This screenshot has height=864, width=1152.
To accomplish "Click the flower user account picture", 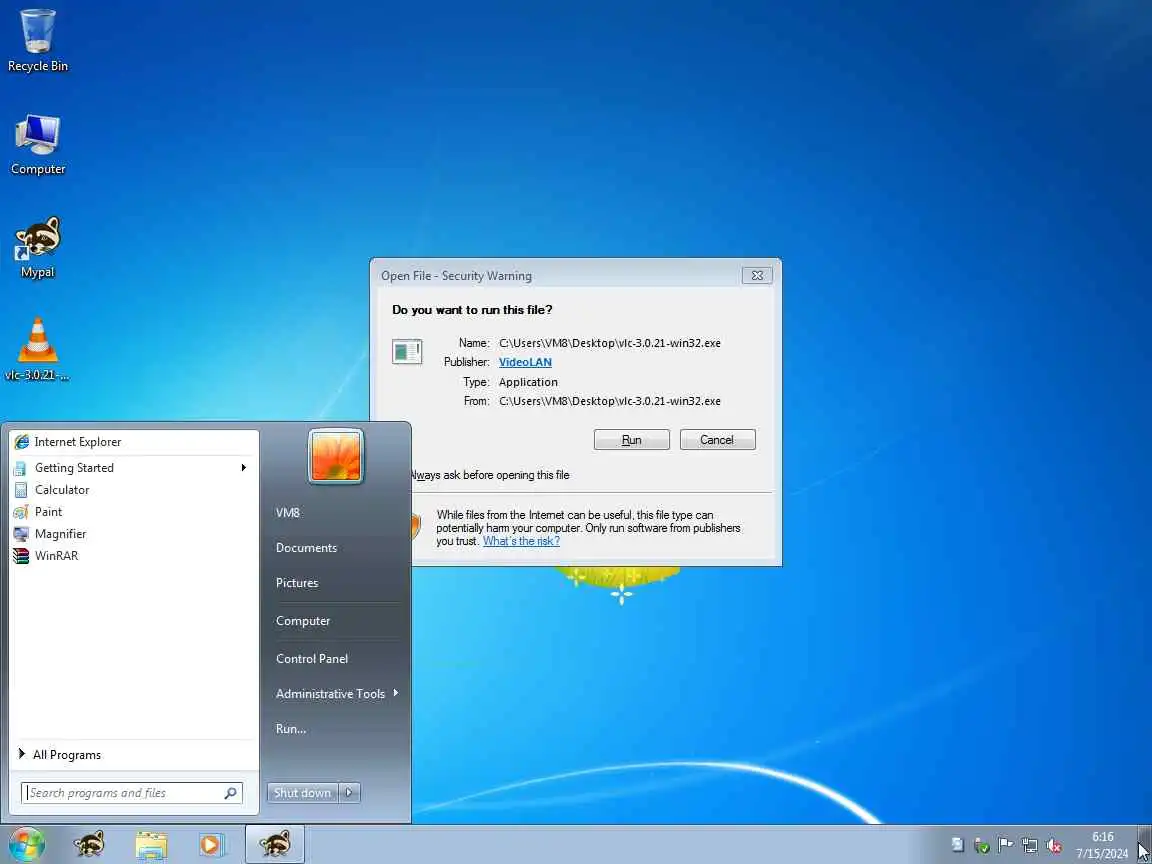I will (336, 456).
